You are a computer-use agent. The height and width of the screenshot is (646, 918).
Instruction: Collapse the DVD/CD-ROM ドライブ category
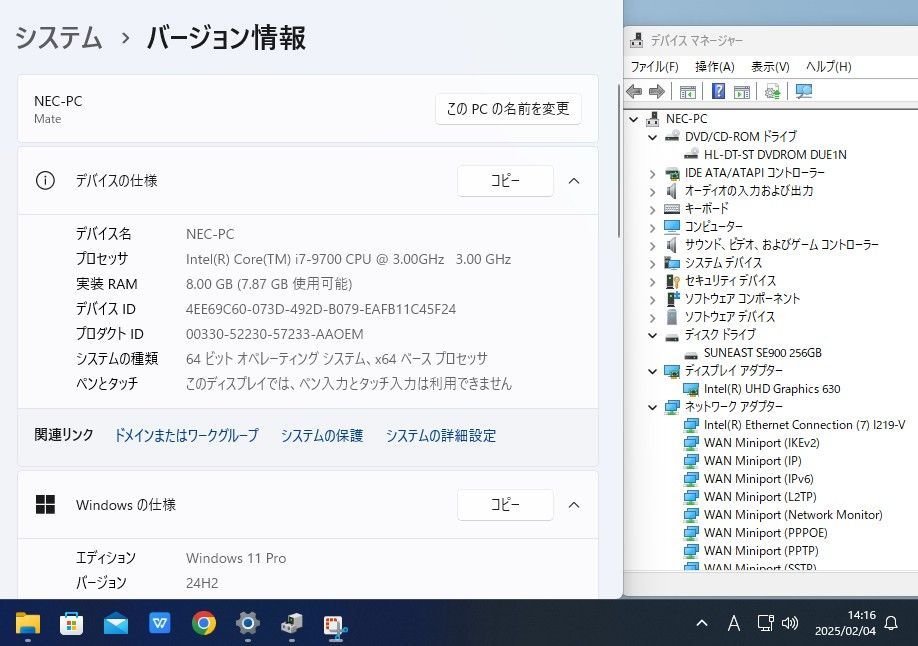653,137
